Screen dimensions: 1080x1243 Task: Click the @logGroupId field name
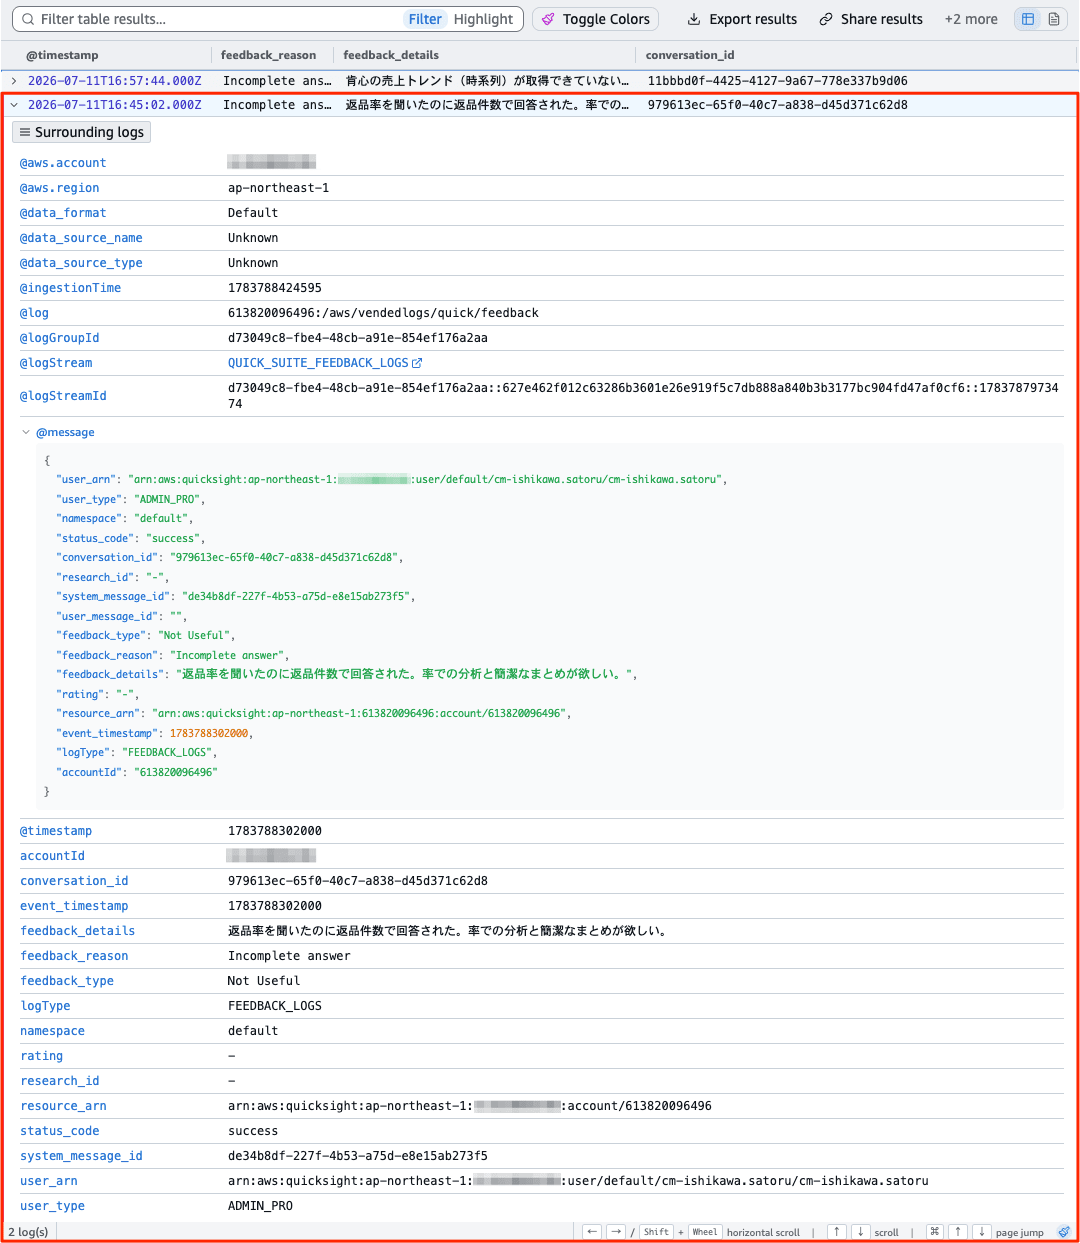60,338
